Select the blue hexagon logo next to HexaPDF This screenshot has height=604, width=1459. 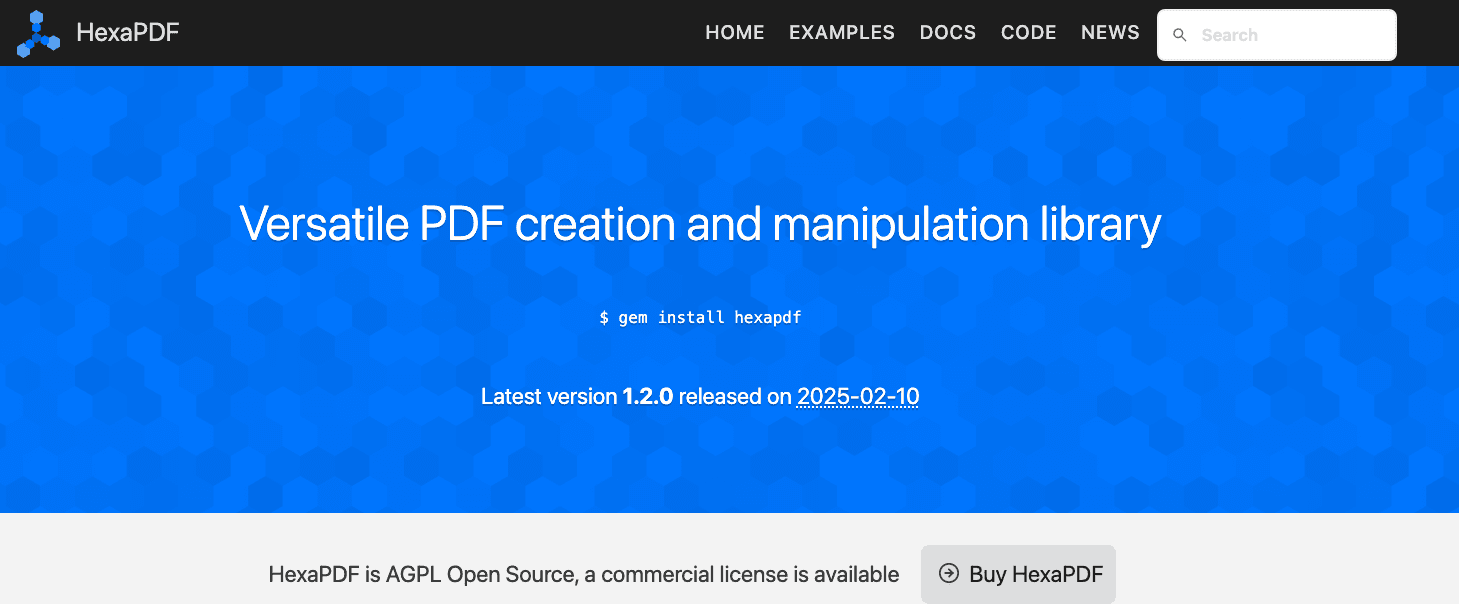click(x=38, y=32)
